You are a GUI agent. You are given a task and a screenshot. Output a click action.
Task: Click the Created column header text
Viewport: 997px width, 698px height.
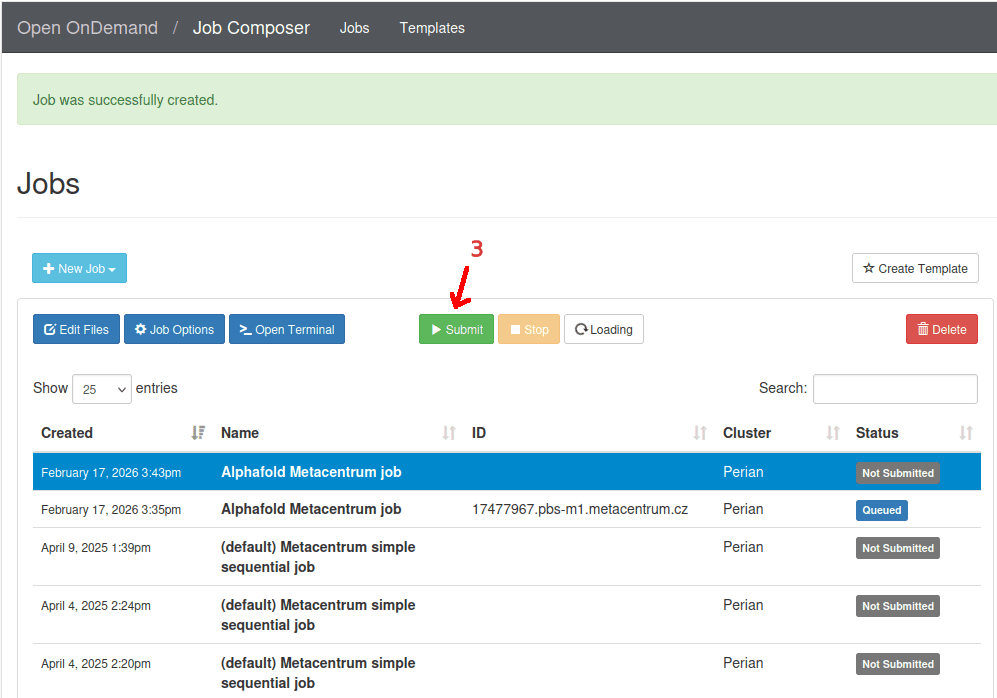coord(67,433)
